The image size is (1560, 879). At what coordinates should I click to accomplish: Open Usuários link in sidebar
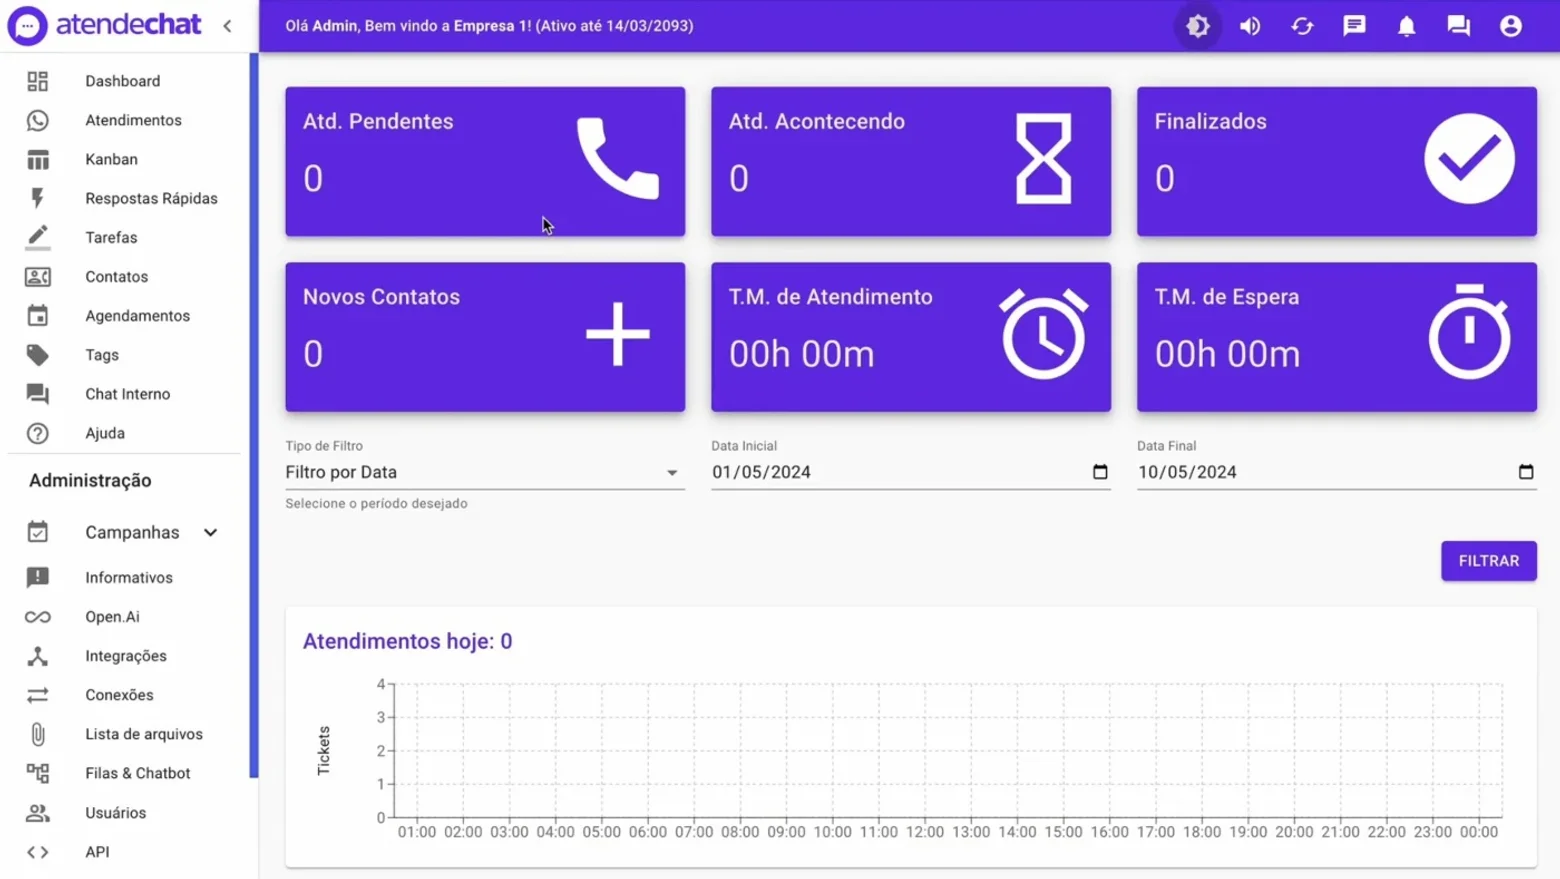pos(115,813)
